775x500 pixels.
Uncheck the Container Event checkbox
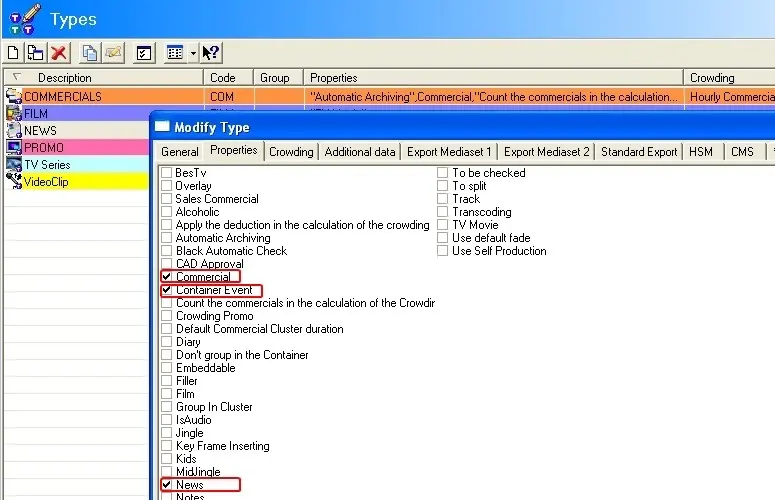coord(167,290)
